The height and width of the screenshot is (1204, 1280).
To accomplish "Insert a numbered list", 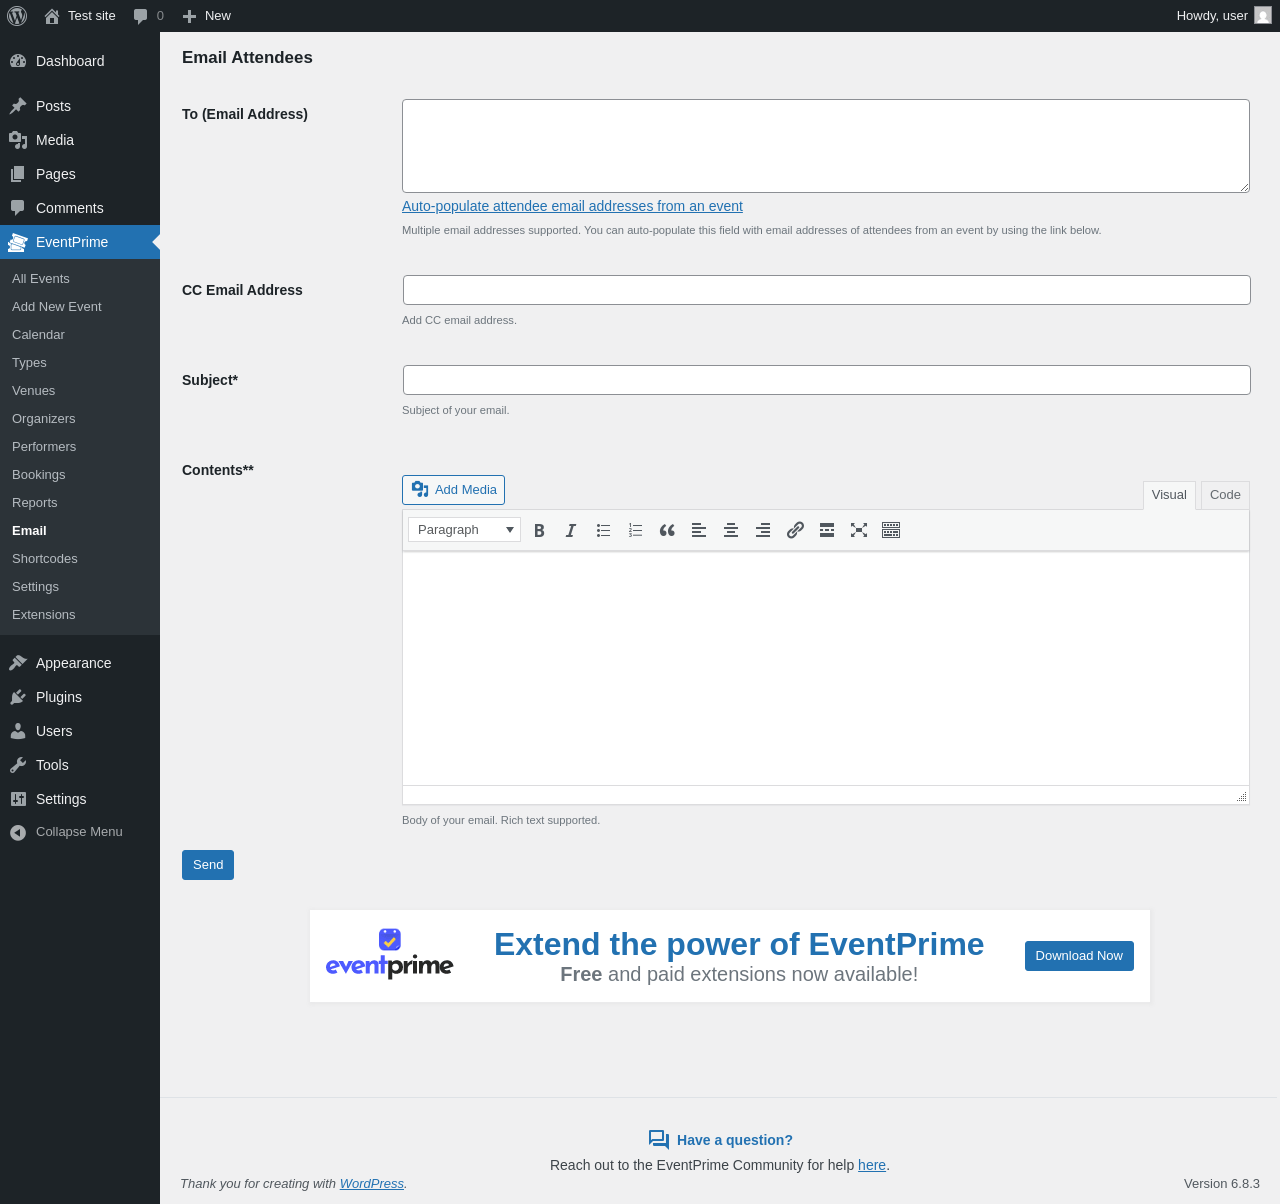I will pyautogui.click(x=635, y=530).
